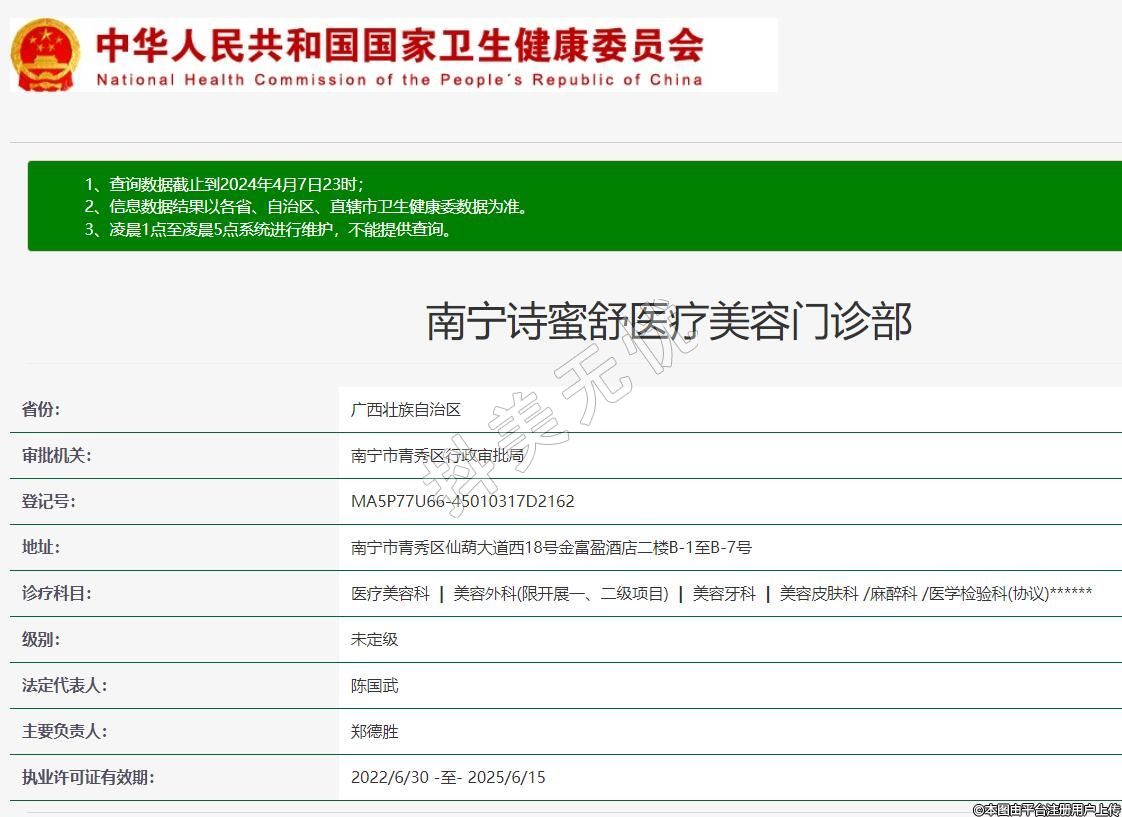The height and width of the screenshot is (817, 1122).
Task: Select the province value 广西壮族自治区
Action: (x=405, y=410)
